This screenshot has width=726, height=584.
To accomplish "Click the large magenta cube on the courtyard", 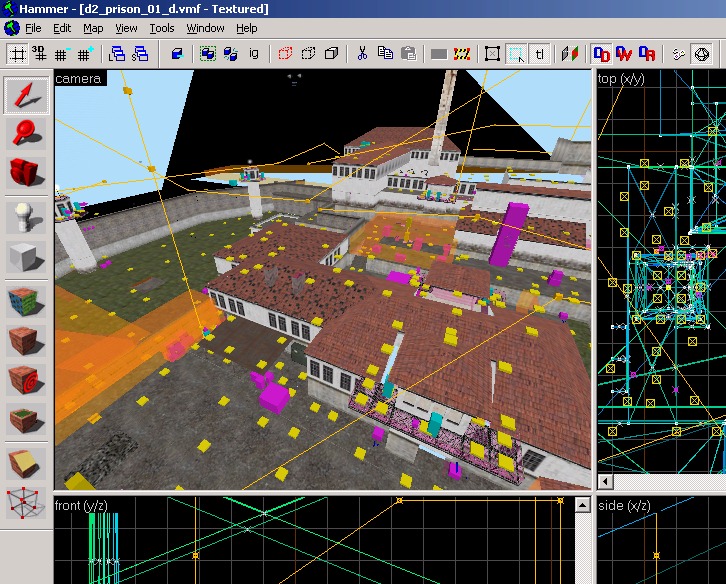I will point(275,398).
